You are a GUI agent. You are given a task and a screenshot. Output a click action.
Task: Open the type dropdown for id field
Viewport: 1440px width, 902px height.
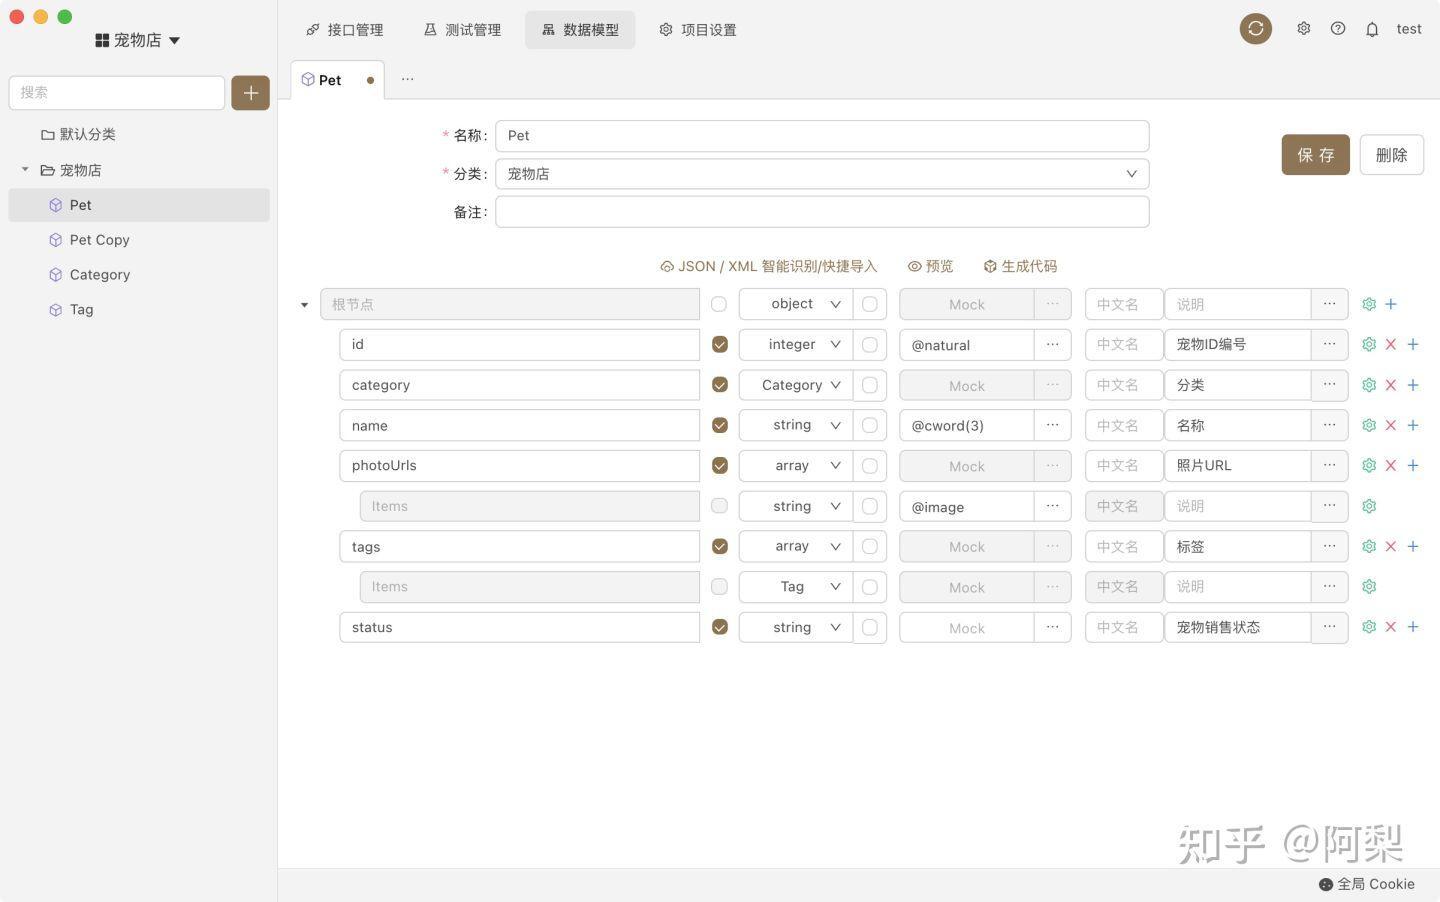coord(796,344)
